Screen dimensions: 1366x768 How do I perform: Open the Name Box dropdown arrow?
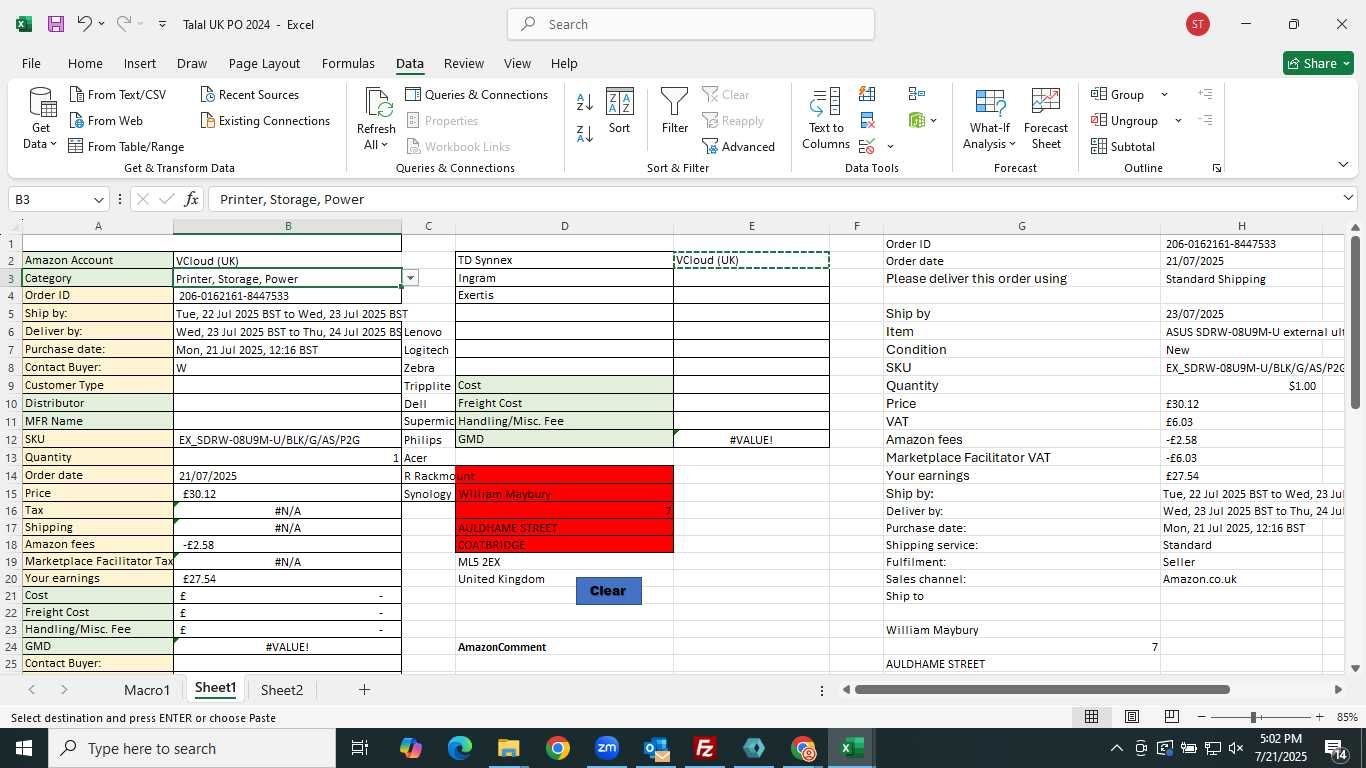98,200
